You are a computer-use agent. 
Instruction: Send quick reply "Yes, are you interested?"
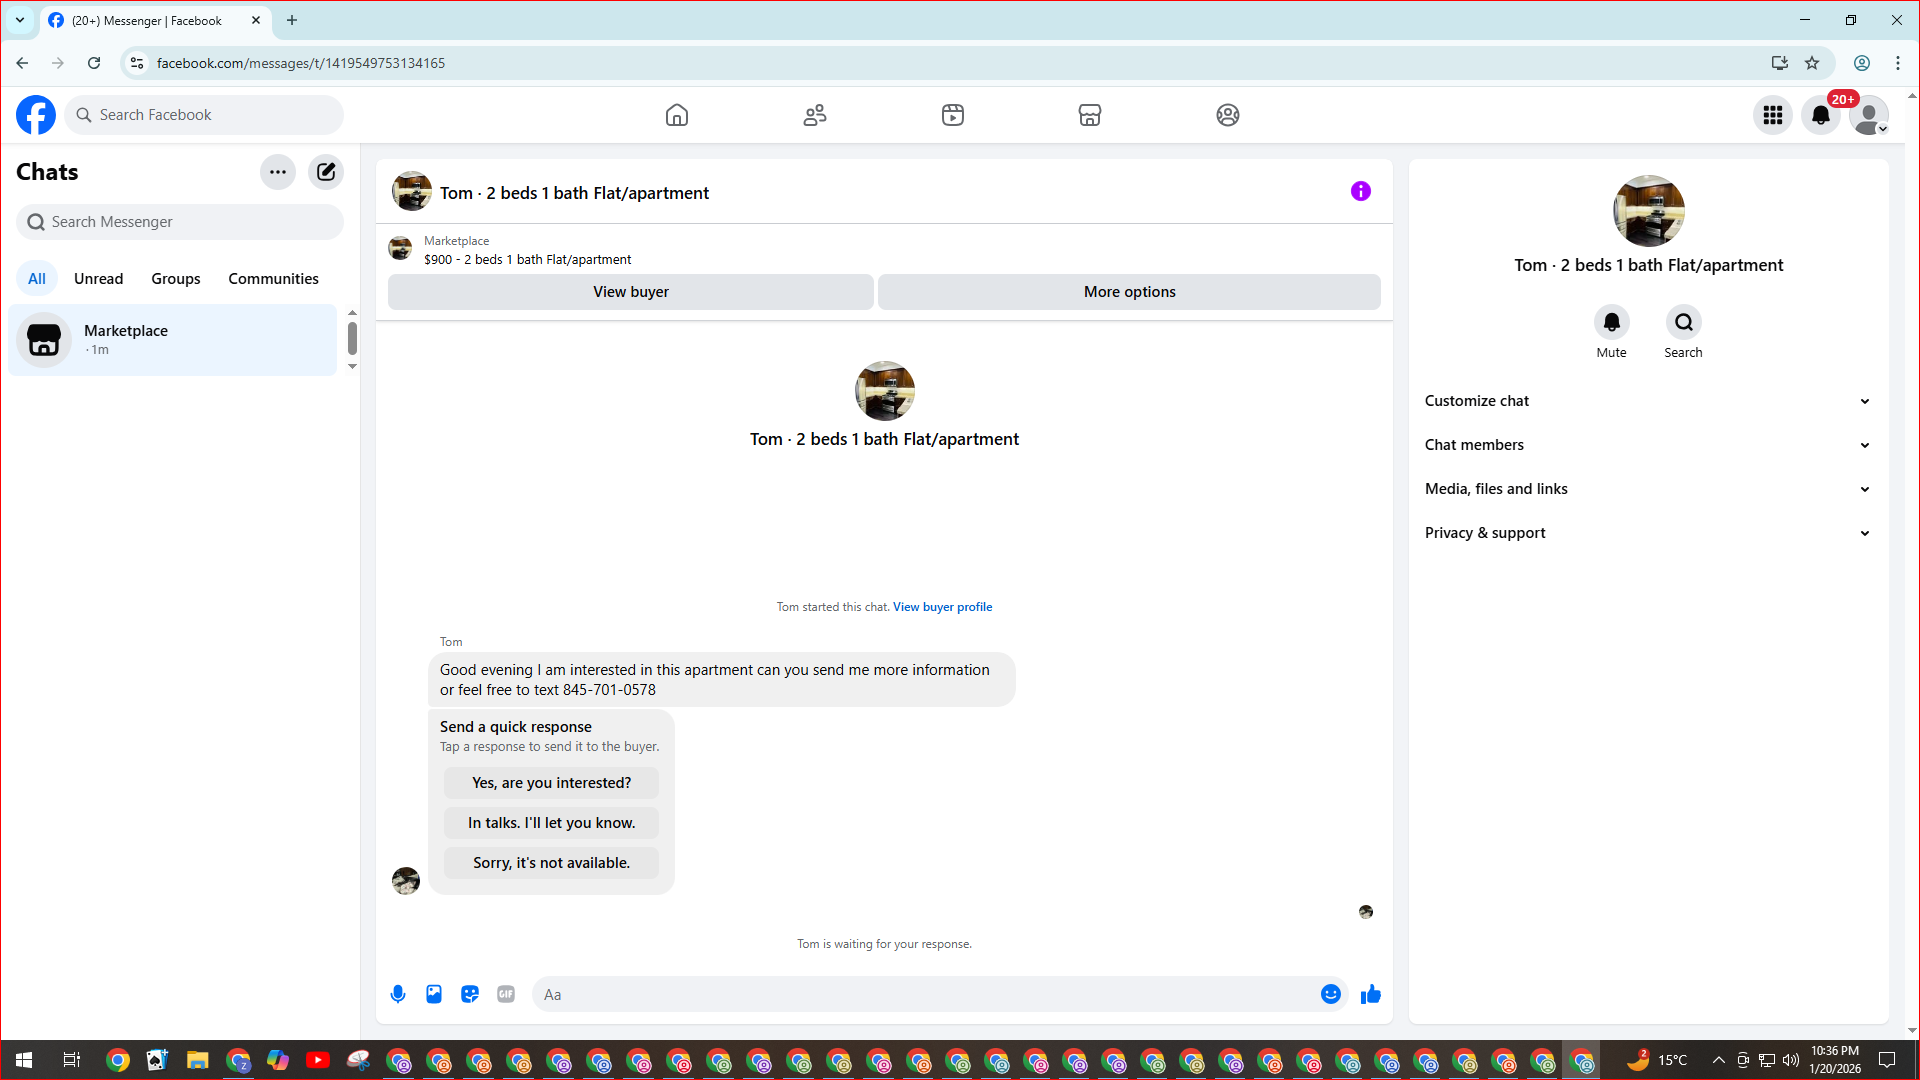552,783
